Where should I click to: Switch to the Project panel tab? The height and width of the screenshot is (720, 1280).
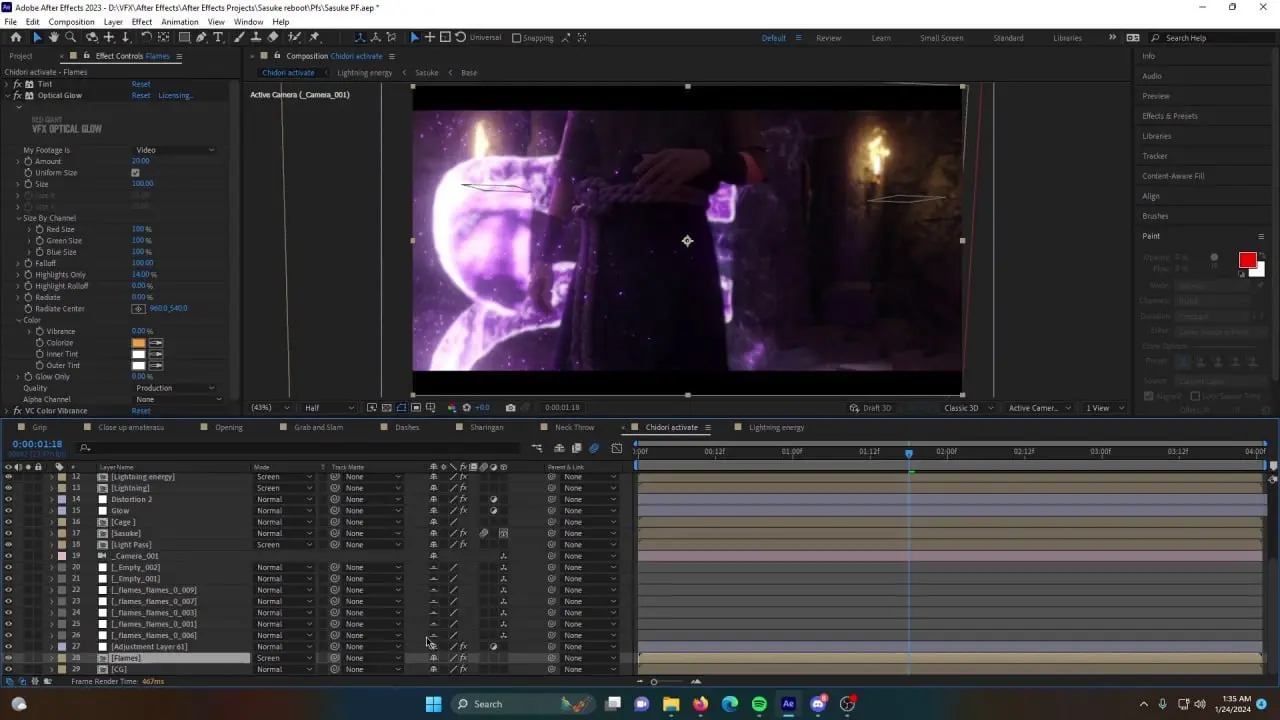[x=21, y=56]
